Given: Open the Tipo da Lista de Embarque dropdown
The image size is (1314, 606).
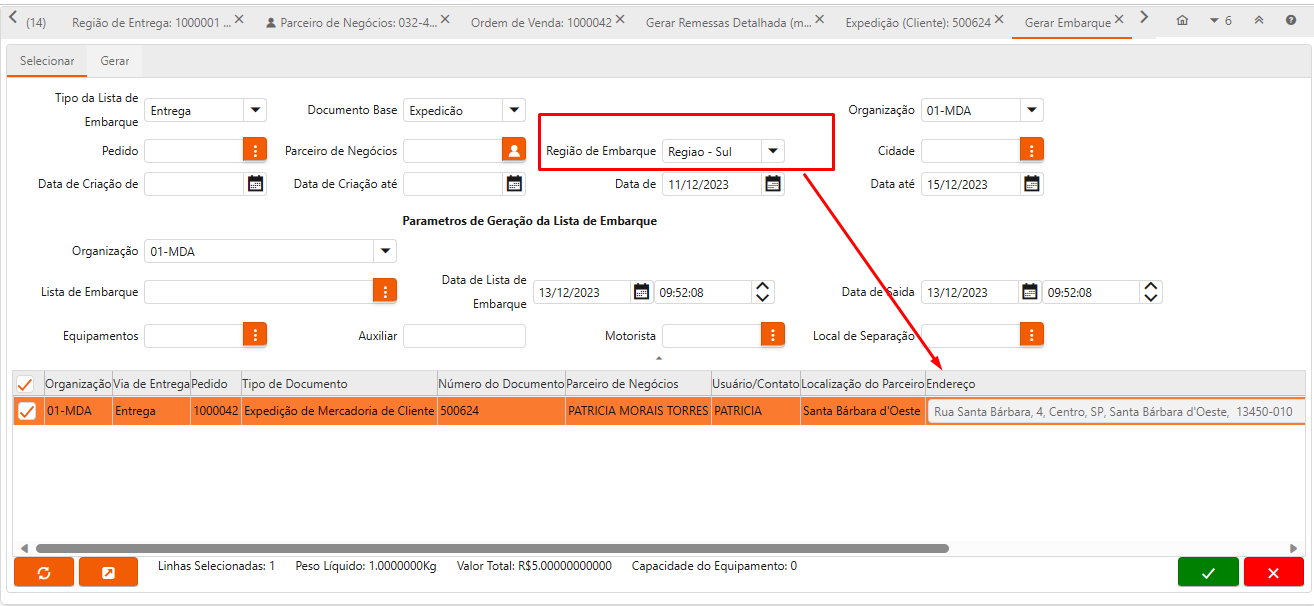Looking at the screenshot, I should (x=255, y=110).
